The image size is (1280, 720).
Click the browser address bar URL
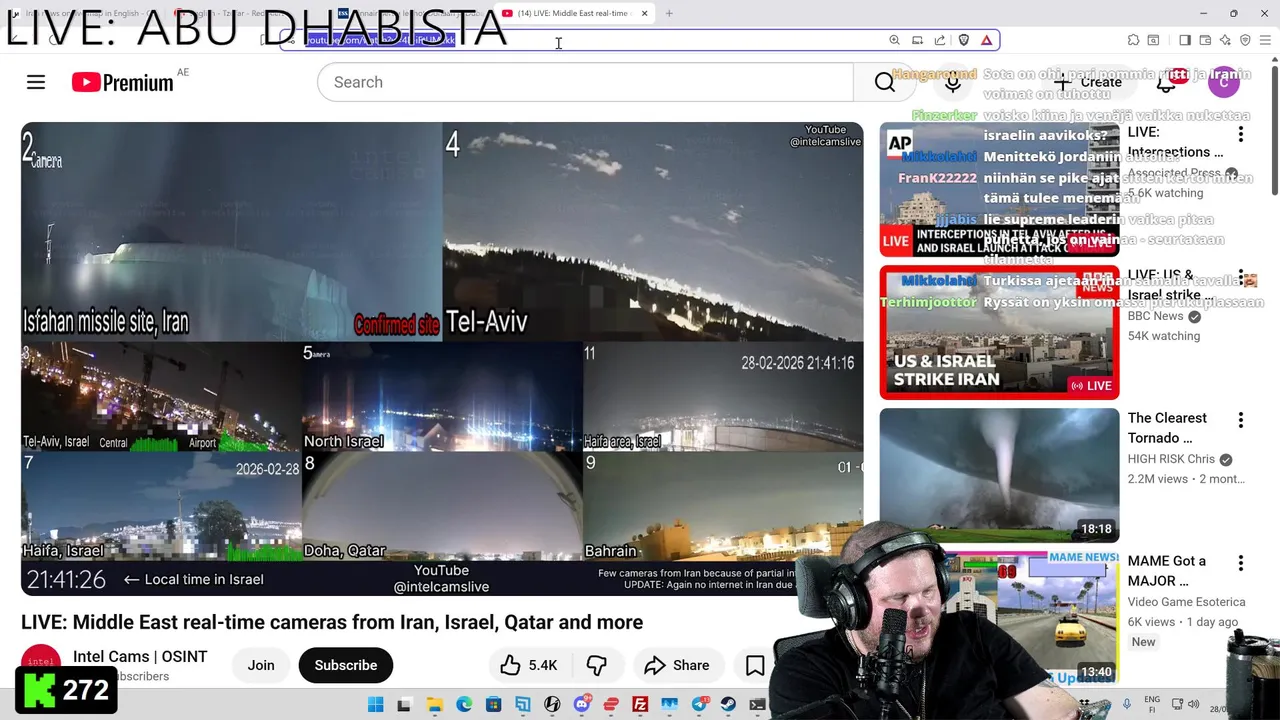point(380,40)
